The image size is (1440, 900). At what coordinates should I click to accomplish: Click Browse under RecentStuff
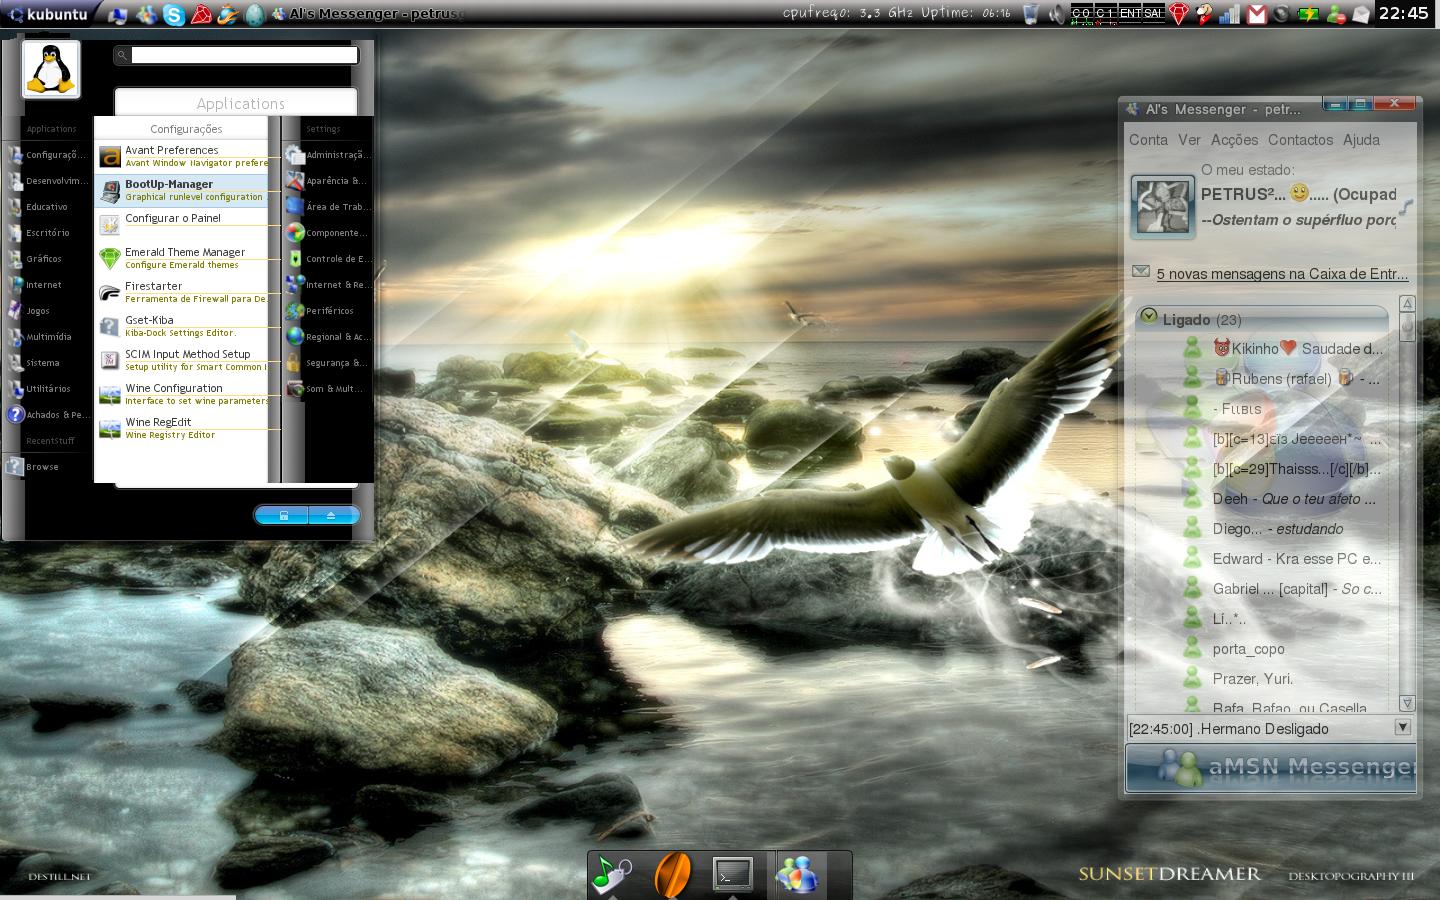tap(46, 467)
